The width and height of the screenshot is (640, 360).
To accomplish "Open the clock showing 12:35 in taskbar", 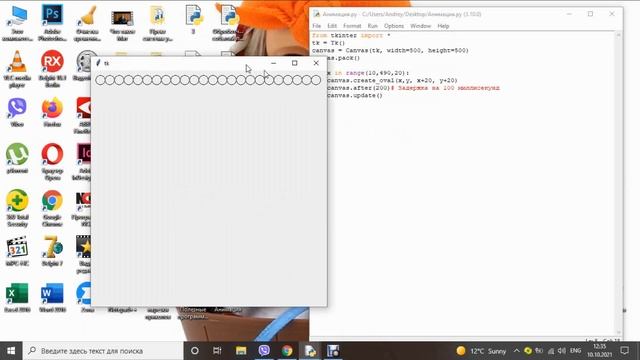I will 600,351.
